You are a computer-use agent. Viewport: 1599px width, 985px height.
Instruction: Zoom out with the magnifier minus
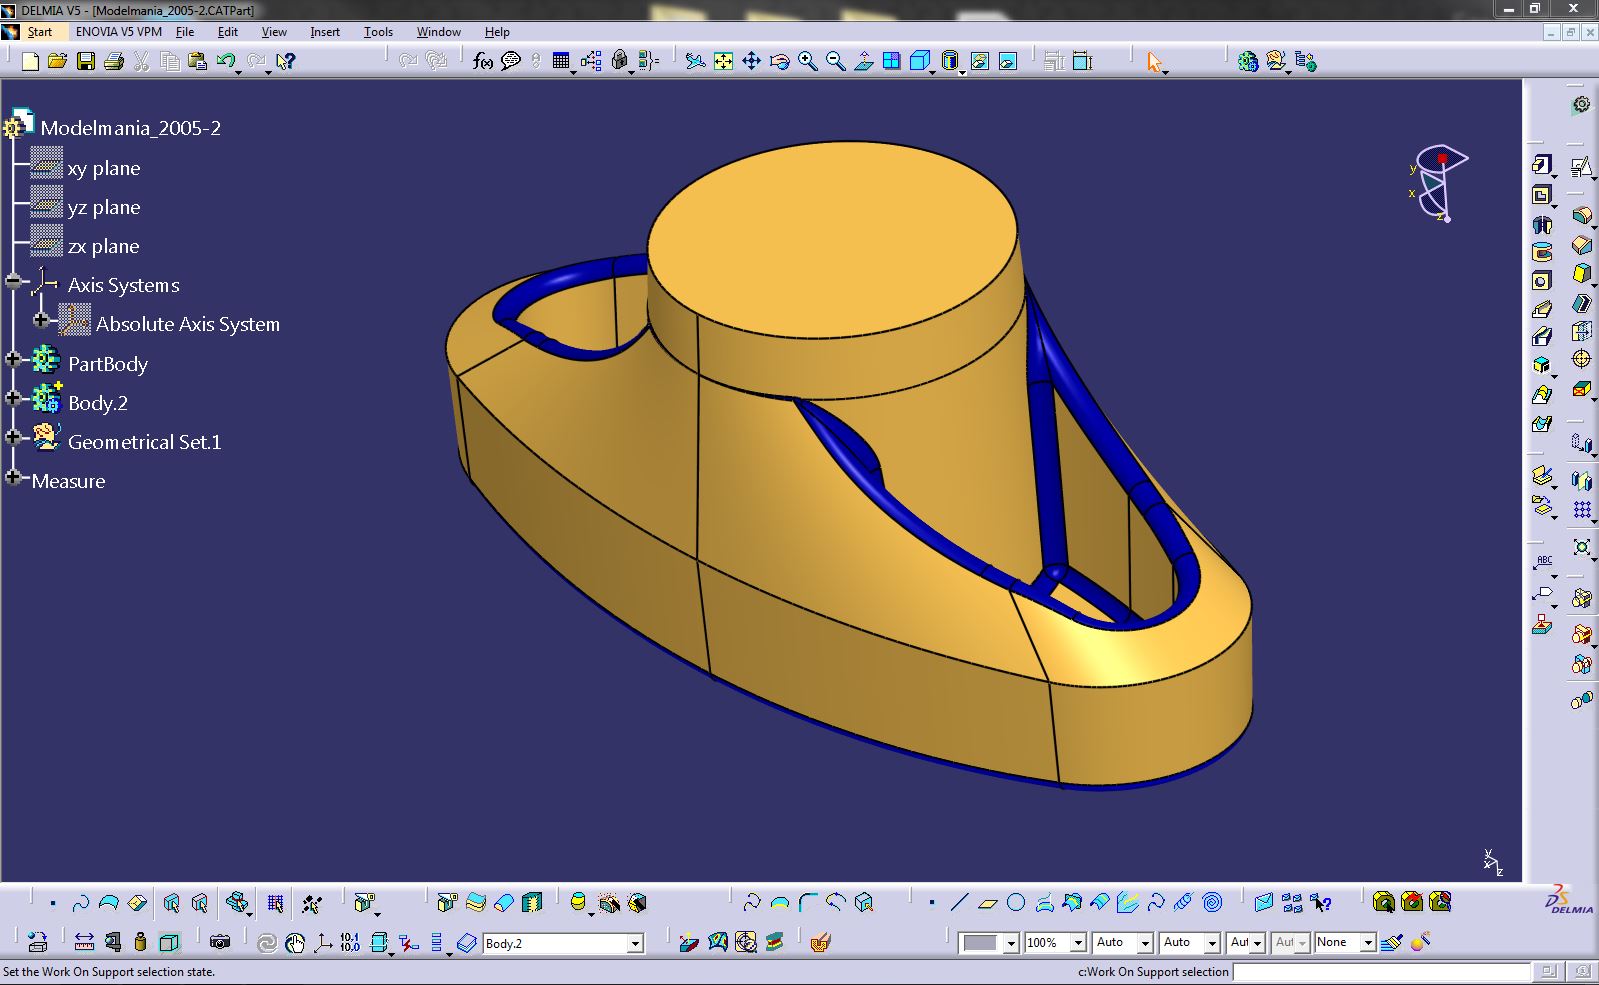[x=835, y=62]
